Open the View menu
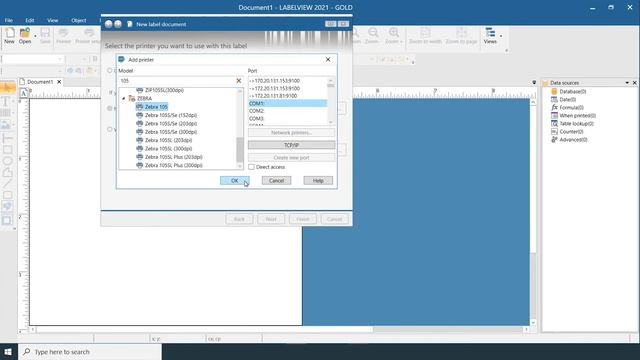 tap(53, 20)
